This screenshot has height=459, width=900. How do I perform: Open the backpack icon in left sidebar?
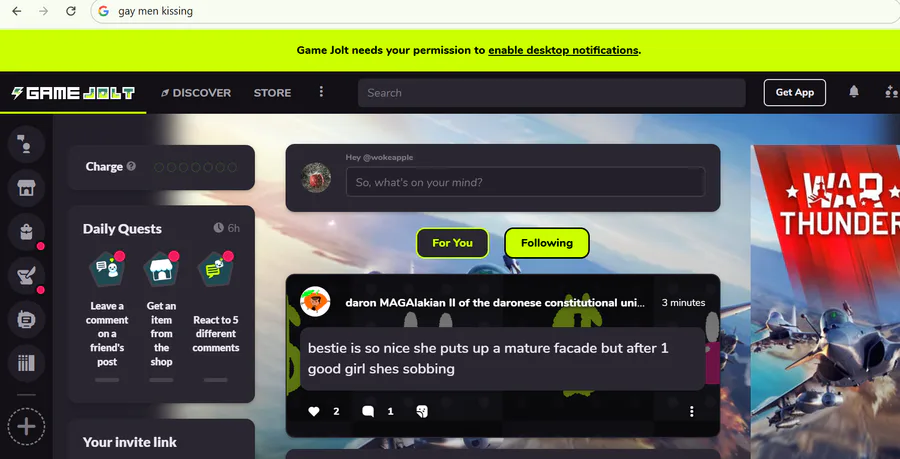[x=26, y=232]
